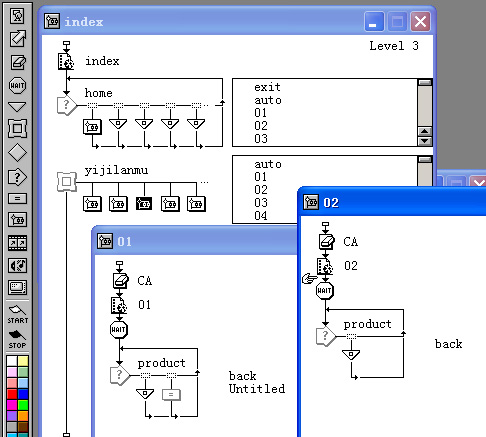
Task: Pick the Map icon from the palette
Action: (x=17, y=220)
